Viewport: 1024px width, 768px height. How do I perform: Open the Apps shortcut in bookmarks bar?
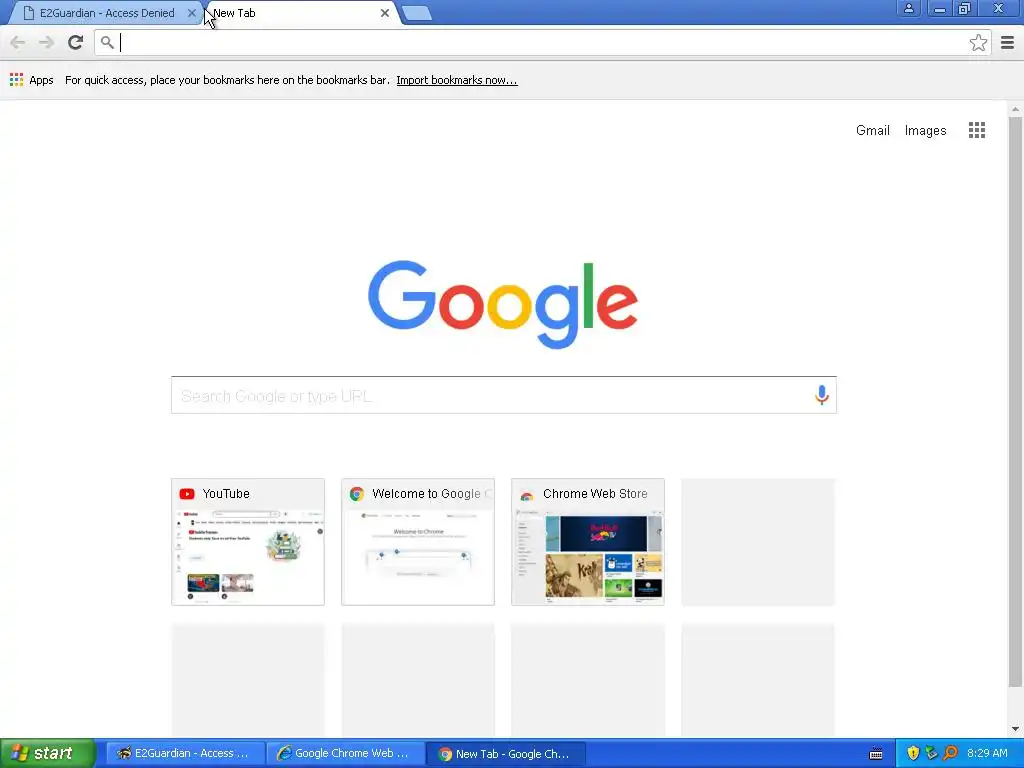point(31,80)
